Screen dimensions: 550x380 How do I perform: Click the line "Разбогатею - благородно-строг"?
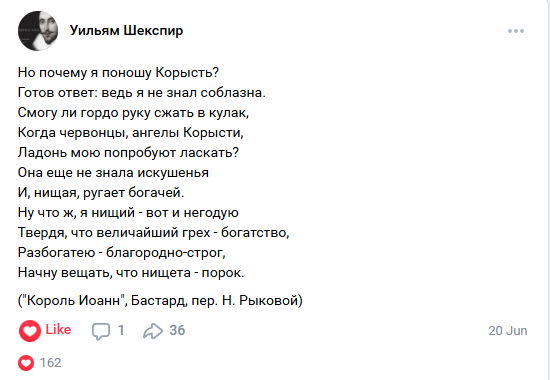point(121,253)
